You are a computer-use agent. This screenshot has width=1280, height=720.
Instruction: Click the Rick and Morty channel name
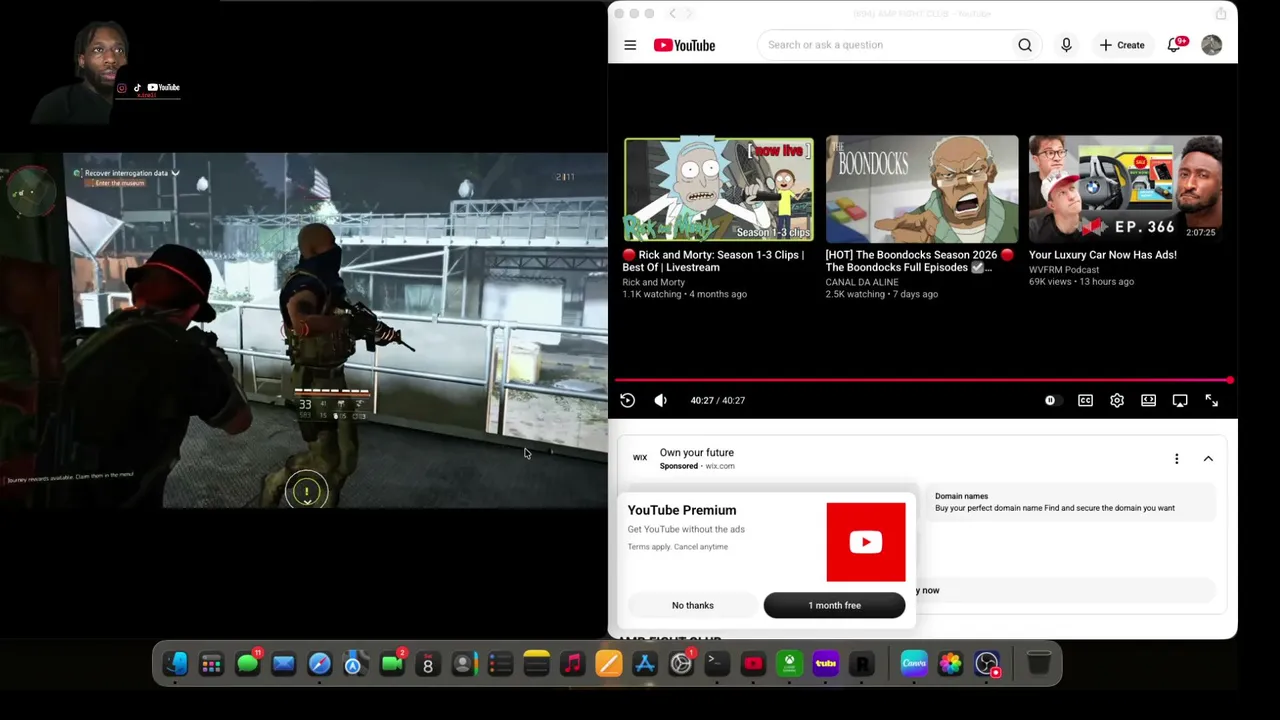pyautogui.click(x=653, y=282)
